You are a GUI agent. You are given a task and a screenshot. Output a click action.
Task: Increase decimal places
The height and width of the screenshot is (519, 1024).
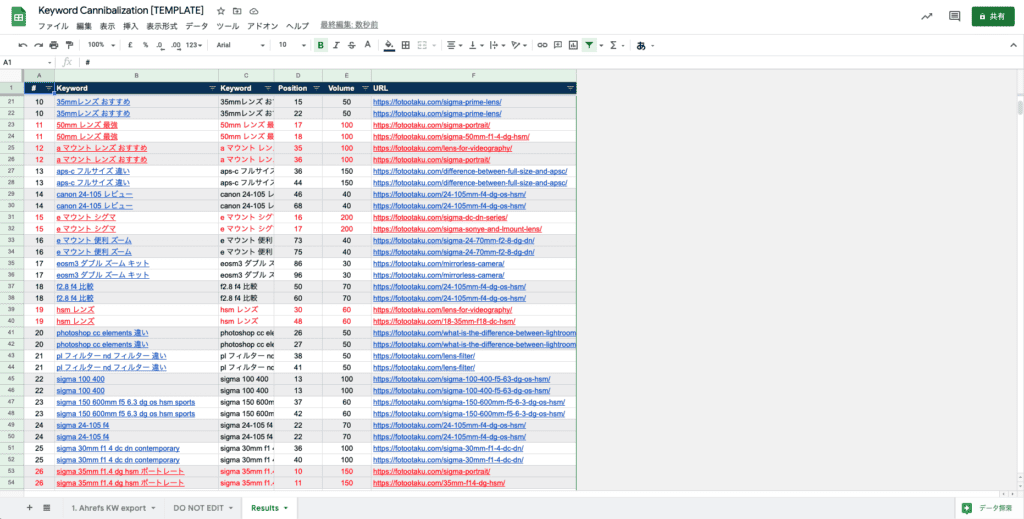point(176,45)
